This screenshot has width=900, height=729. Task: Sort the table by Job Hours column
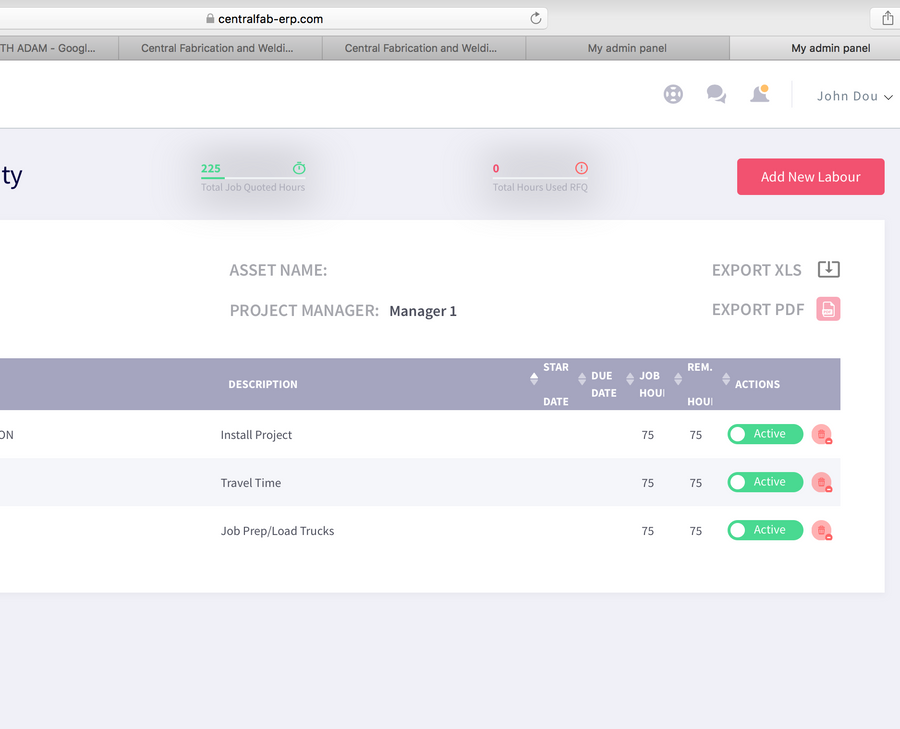pos(652,384)
